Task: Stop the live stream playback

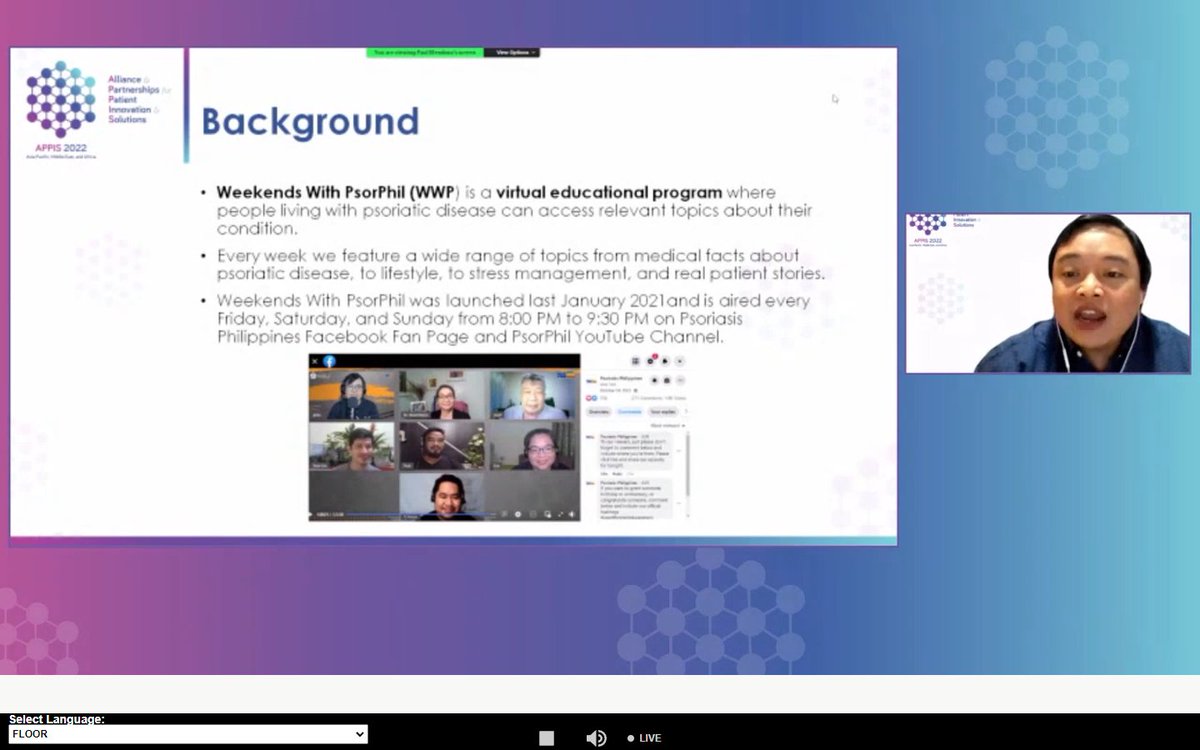Action: click(x=546, y=738)
